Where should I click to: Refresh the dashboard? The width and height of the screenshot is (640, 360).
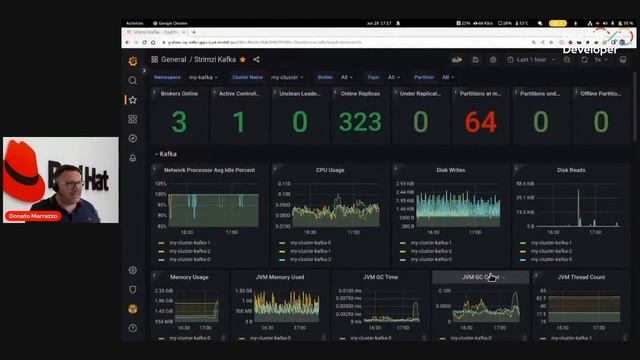tap(584, 60)
